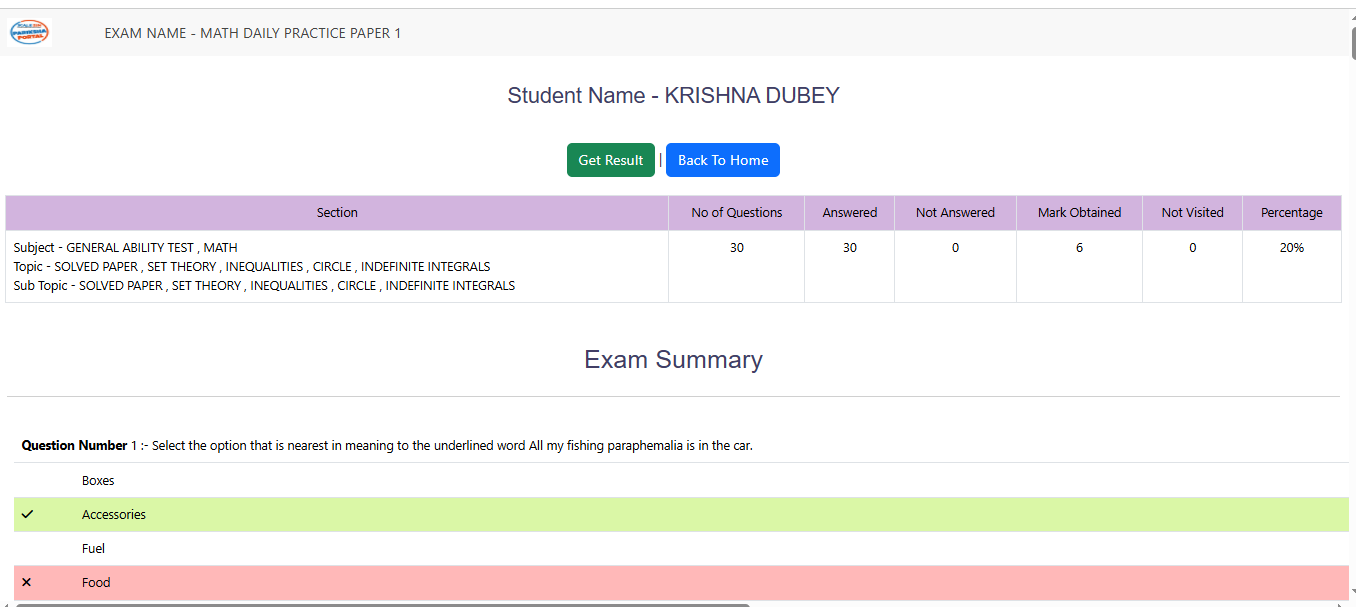The width and height of the screenshot is (1356, 607).
Task: Click the 20% percentage cell
Action: (x=1291, y=248)
